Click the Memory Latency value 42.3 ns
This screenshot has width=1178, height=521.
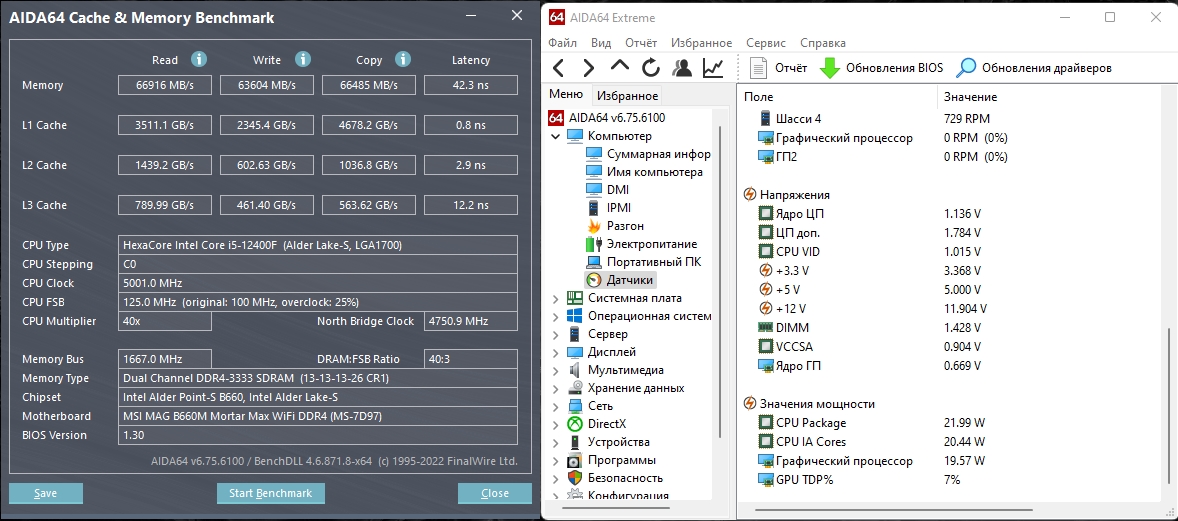[470, 86]
